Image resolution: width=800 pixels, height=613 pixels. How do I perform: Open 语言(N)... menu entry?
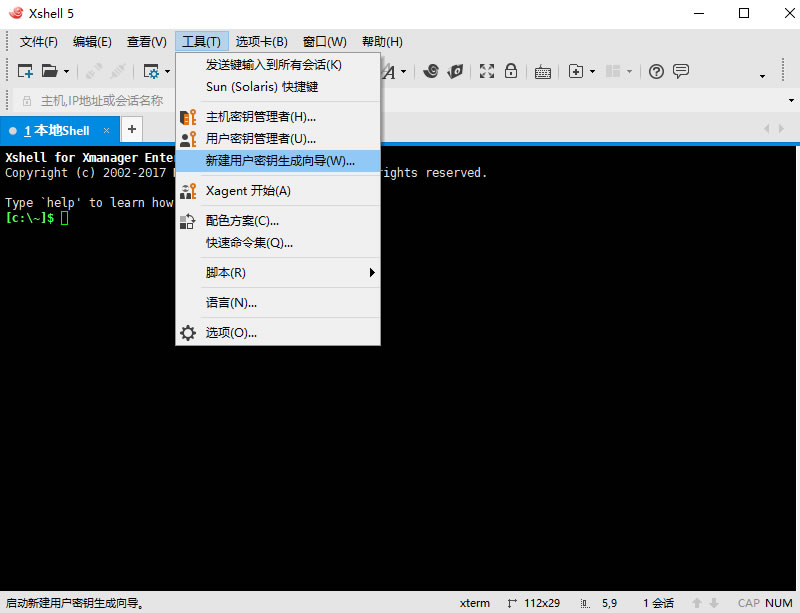(x=278, y=303)
